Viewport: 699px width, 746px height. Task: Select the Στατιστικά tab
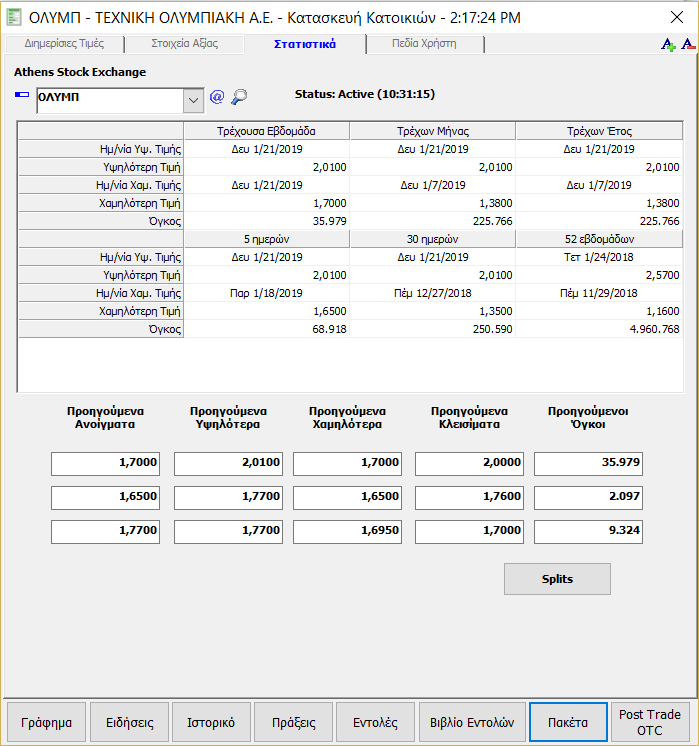click(305, 44)
